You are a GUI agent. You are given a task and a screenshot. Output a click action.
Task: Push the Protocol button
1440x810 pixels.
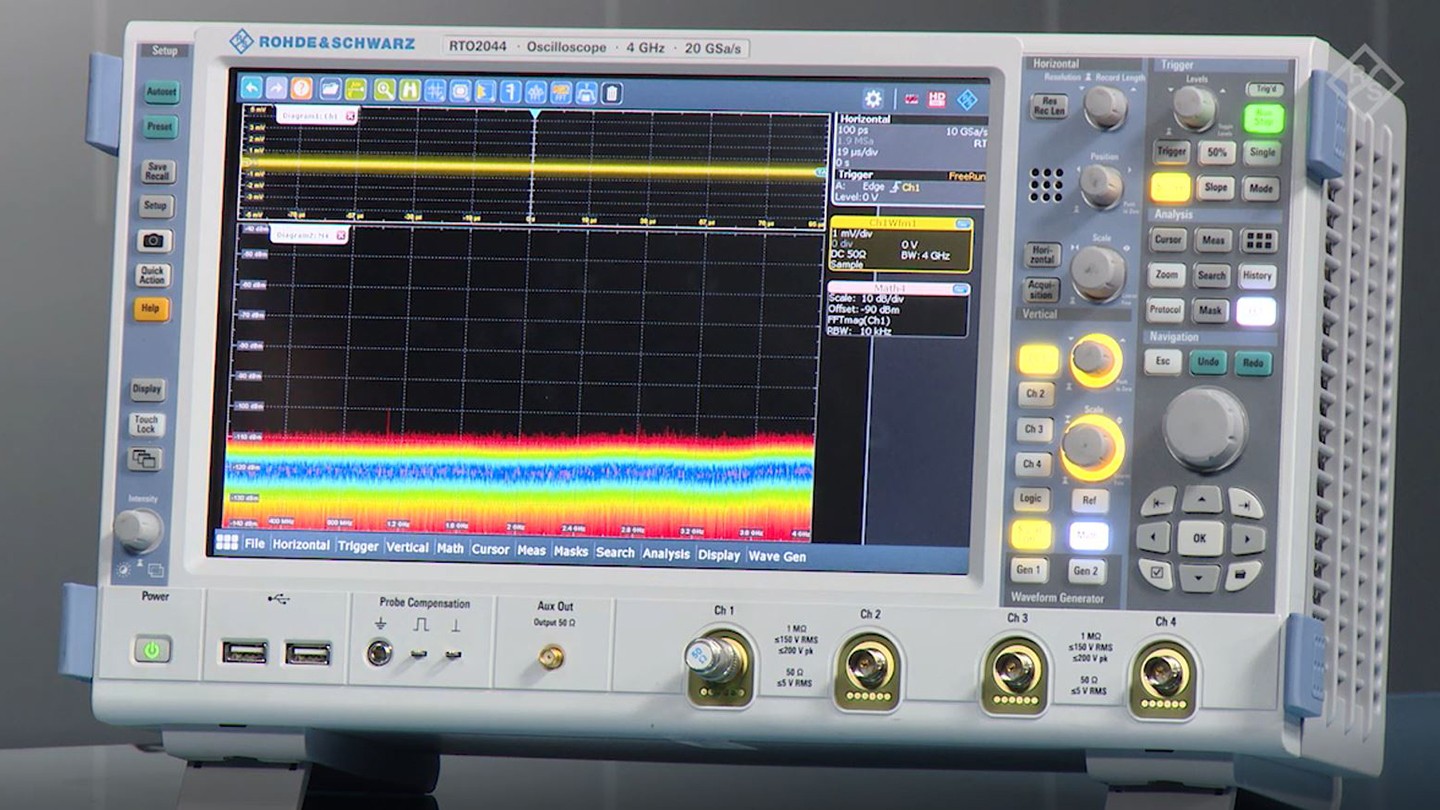(1165, 309)
